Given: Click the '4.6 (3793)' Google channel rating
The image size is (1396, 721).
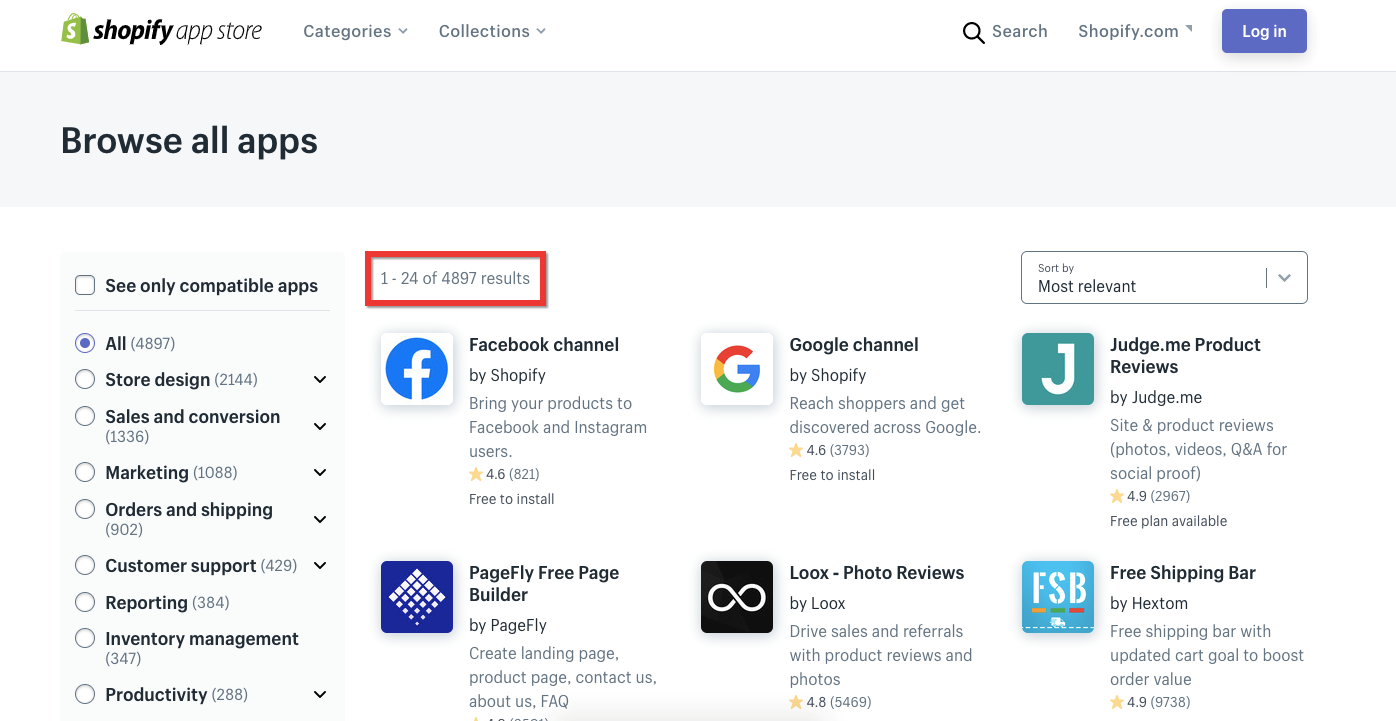Looking at the screenshot, I should click(x=830, y=450).
